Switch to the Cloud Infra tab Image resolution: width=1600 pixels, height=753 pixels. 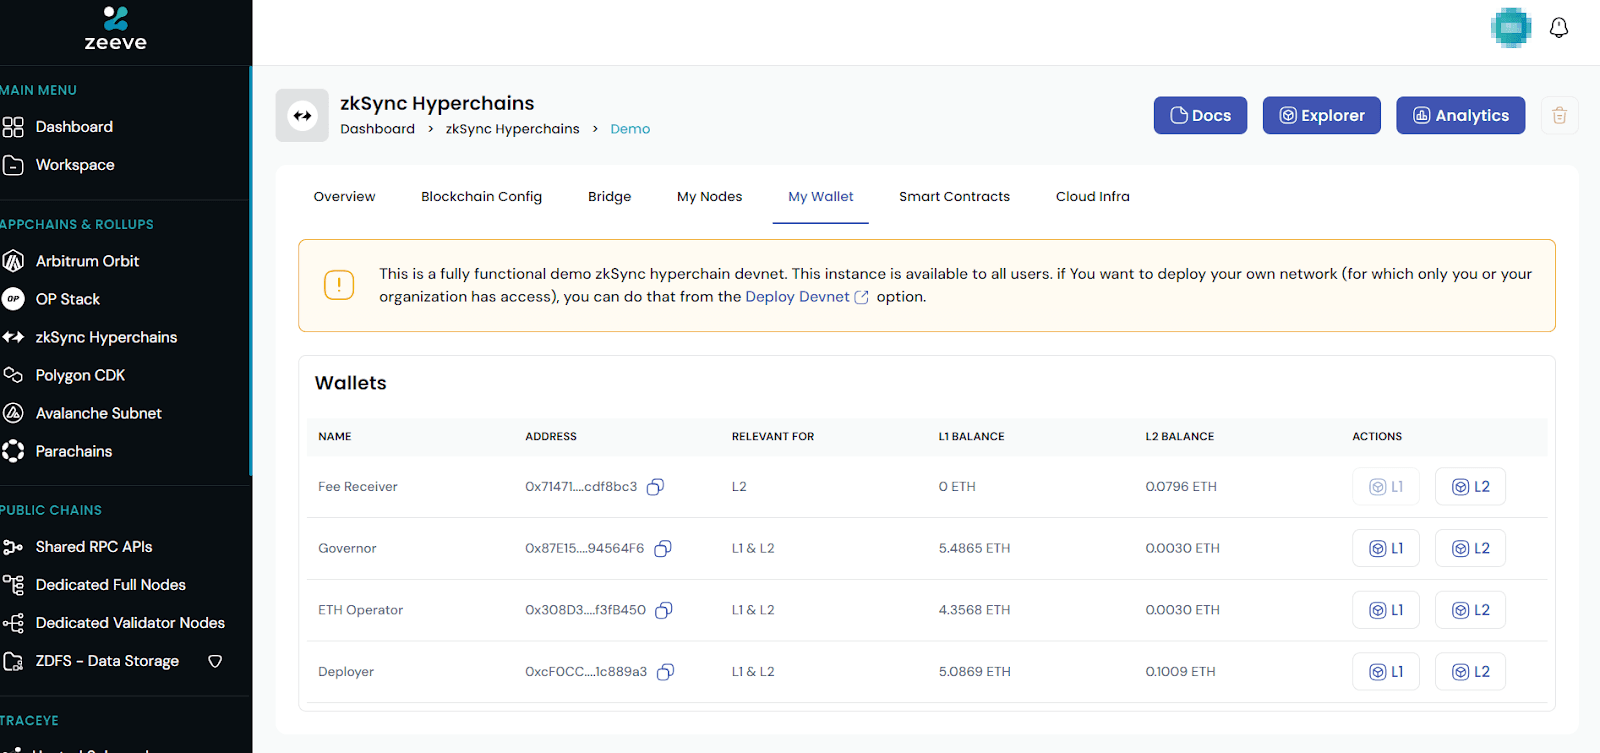click(x=1092, y=197)
